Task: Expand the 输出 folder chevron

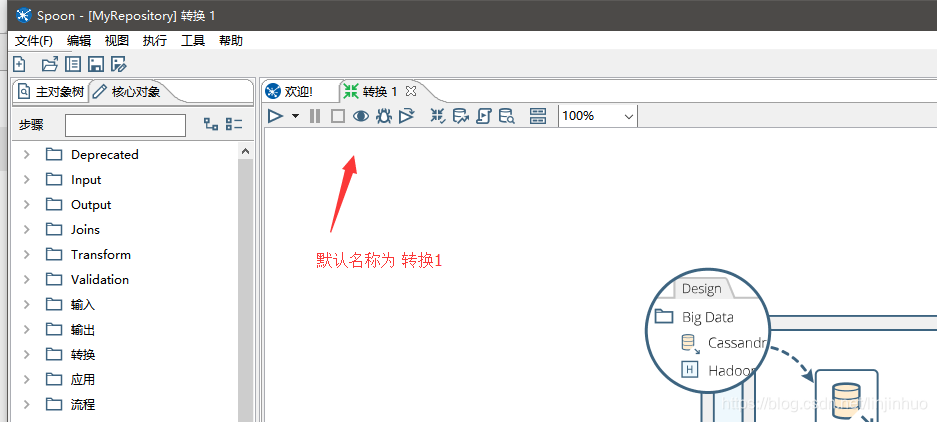Action: [x=26, y=329]
